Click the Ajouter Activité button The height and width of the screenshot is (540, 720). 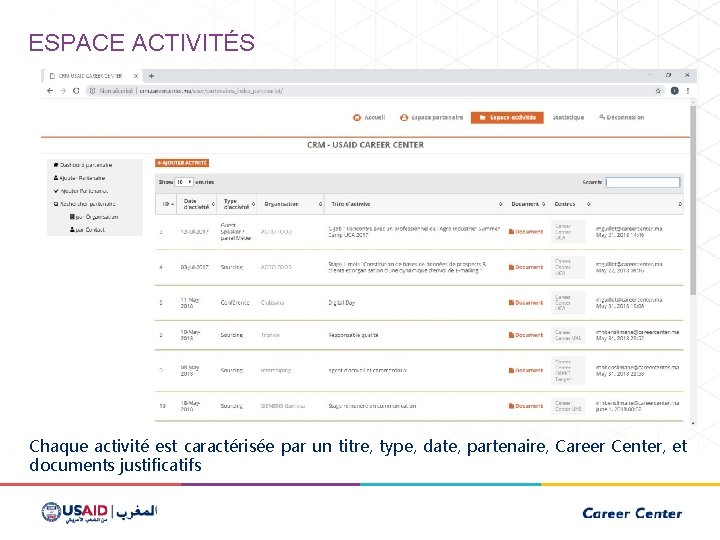coord(182,163)
